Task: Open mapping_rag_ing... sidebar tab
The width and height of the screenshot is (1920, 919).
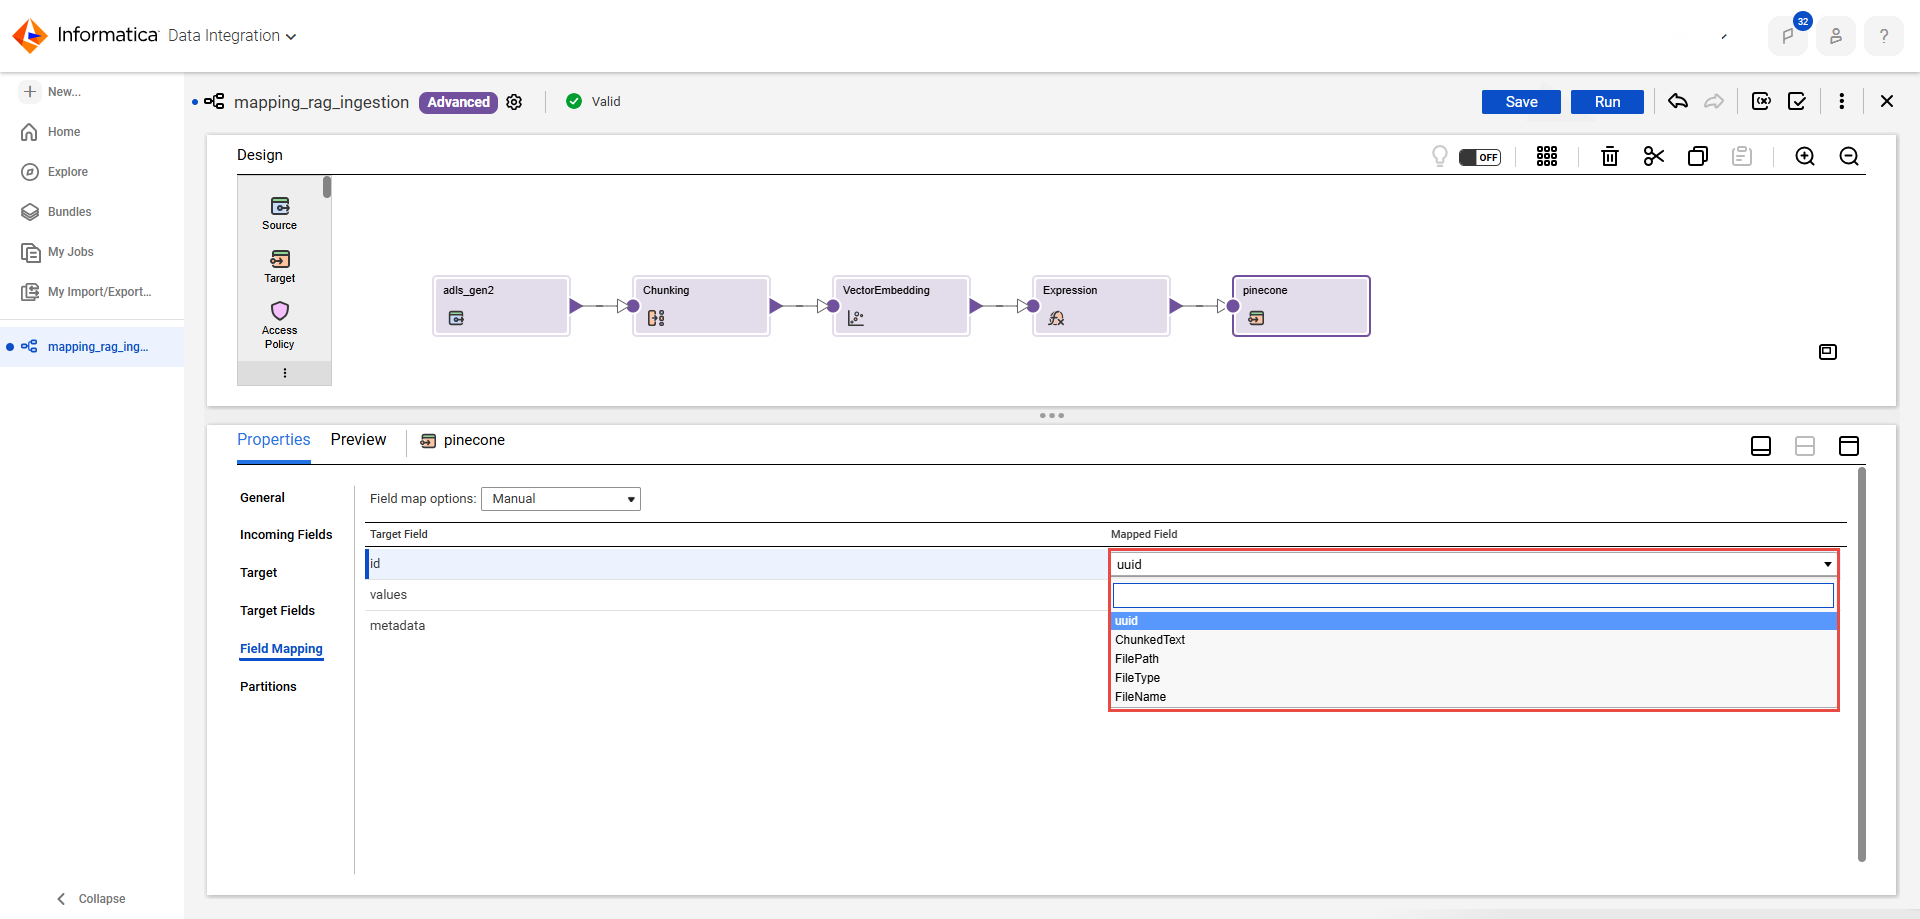Action: click(92, 347)
